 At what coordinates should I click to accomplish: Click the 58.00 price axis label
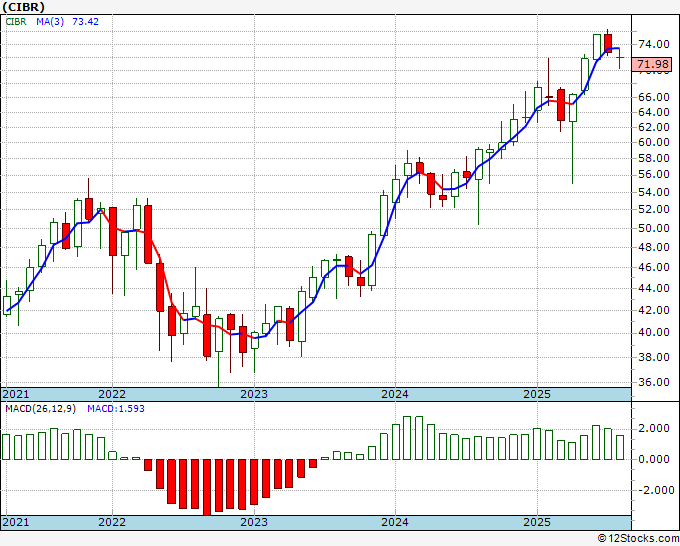[x=654, y=158]
